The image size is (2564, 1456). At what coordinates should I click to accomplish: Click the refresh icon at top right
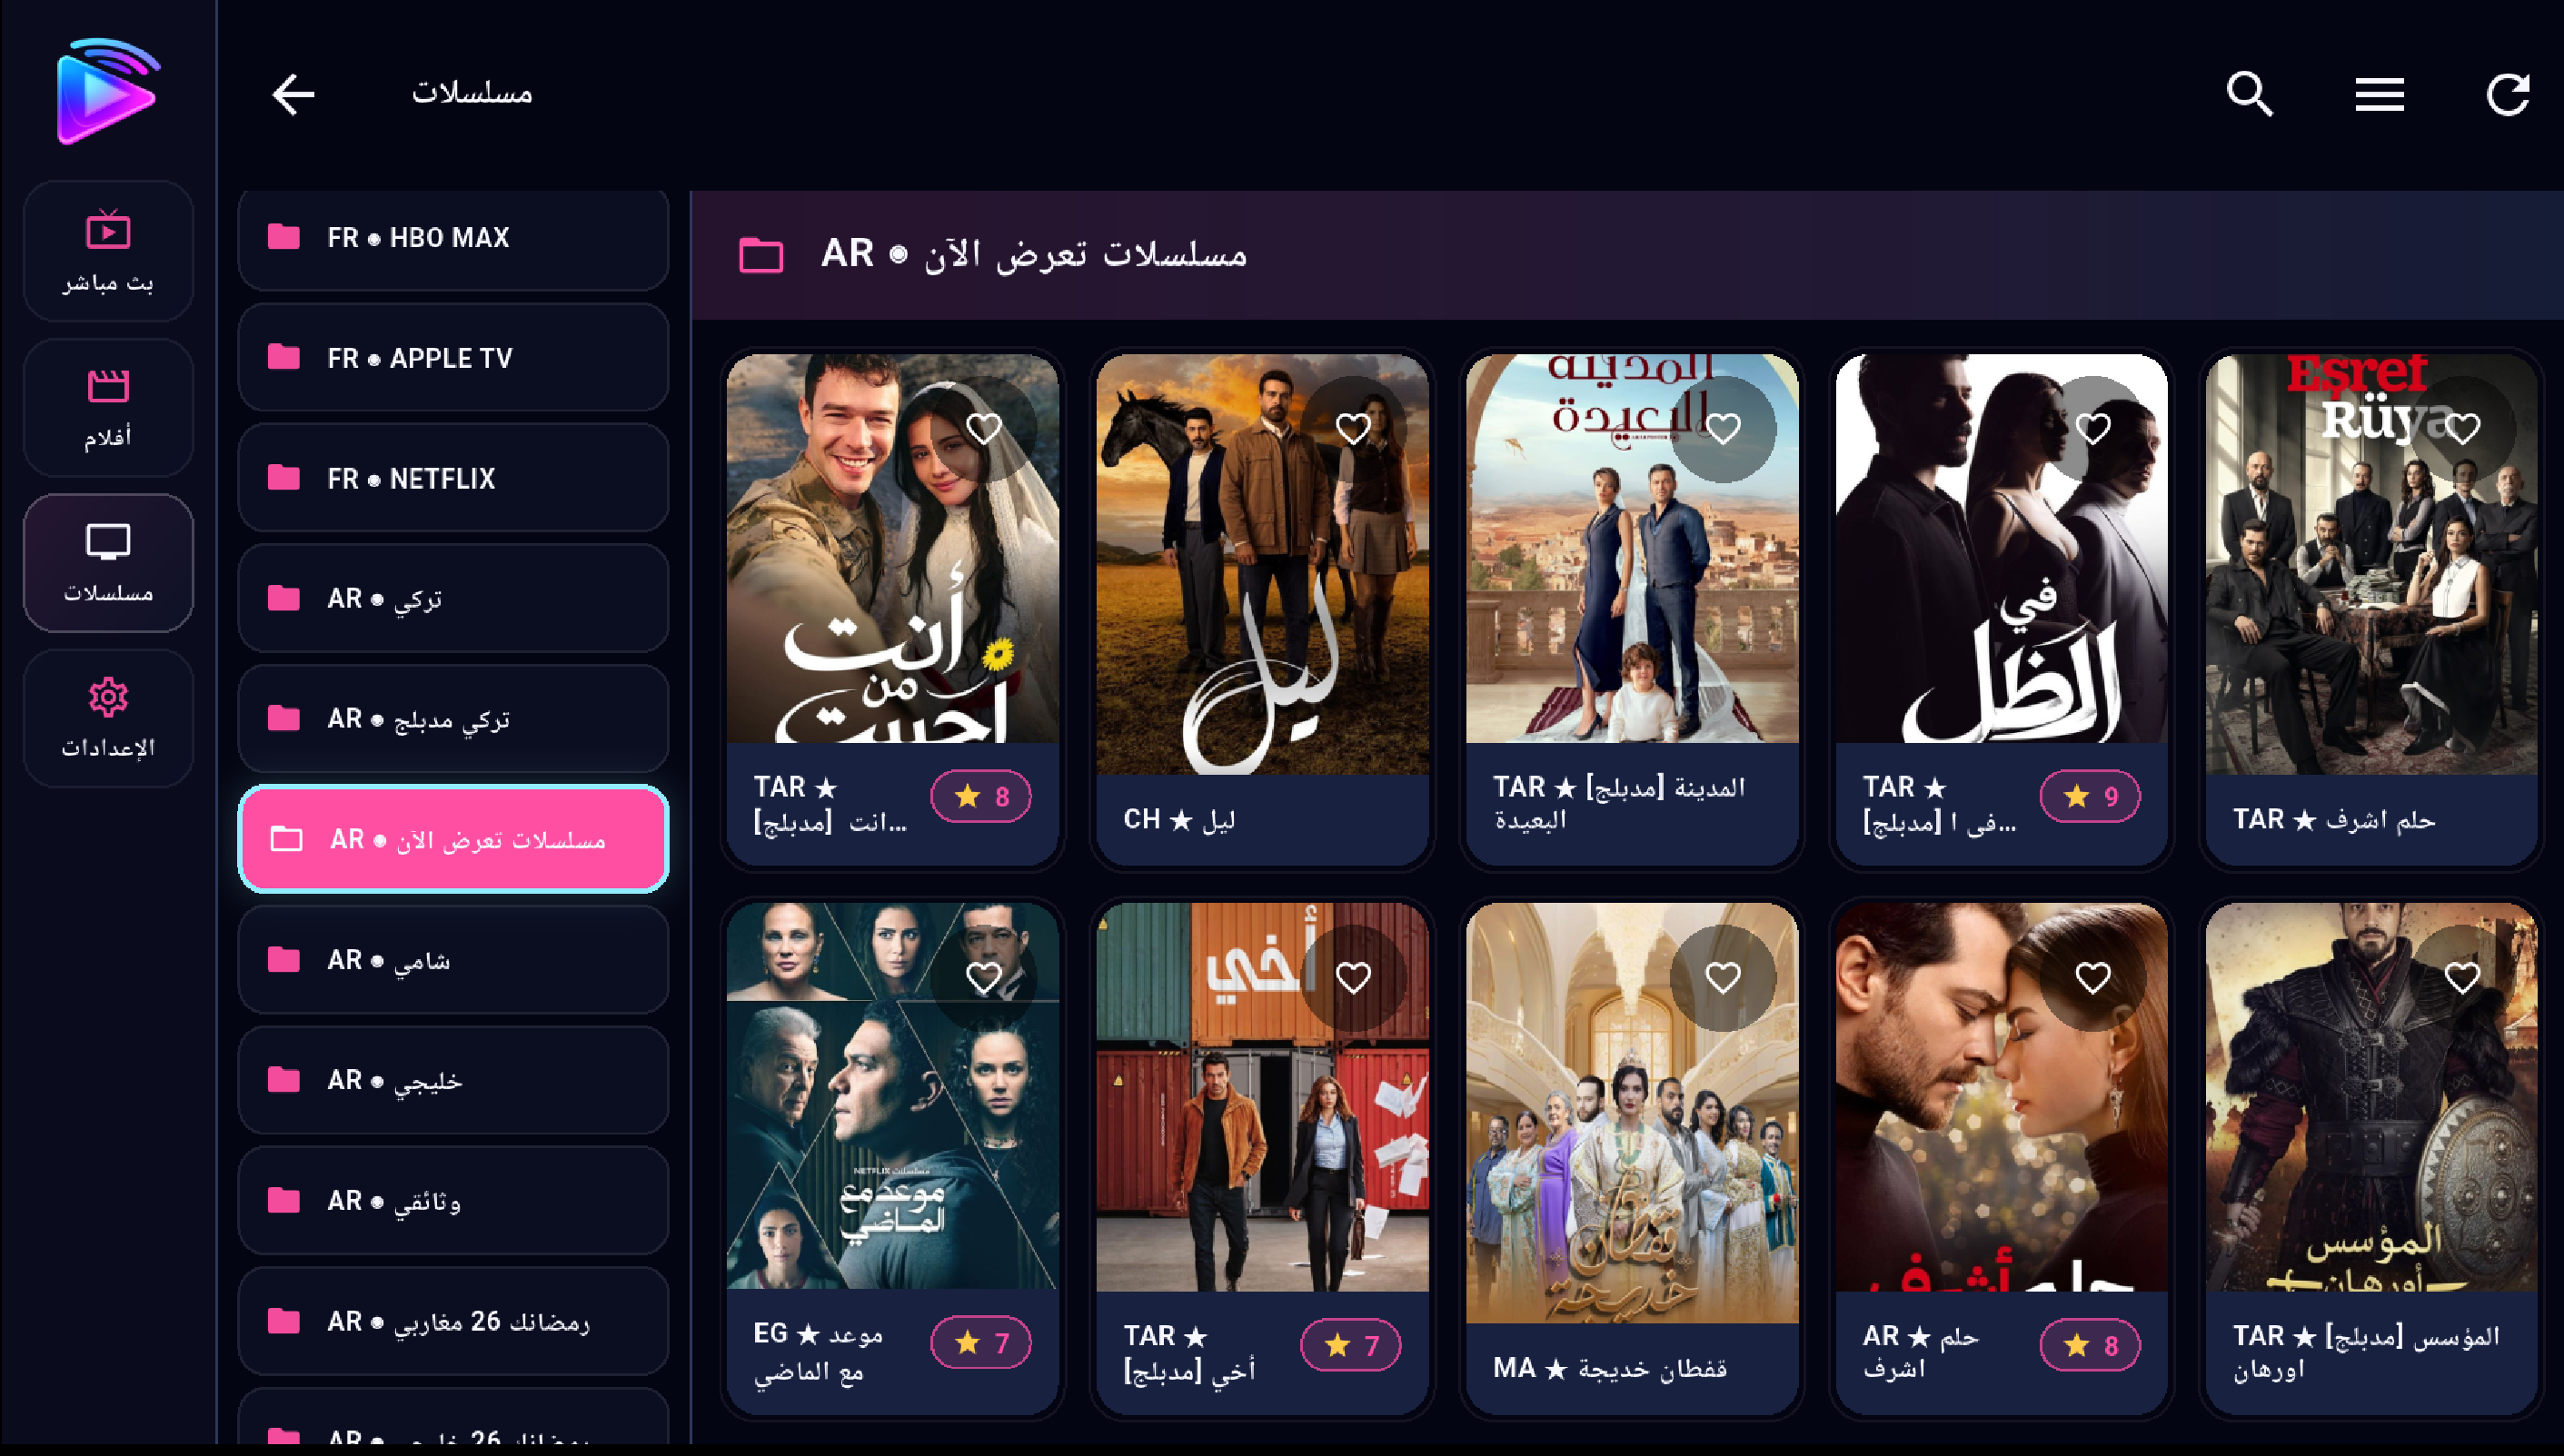point(2508,95)
